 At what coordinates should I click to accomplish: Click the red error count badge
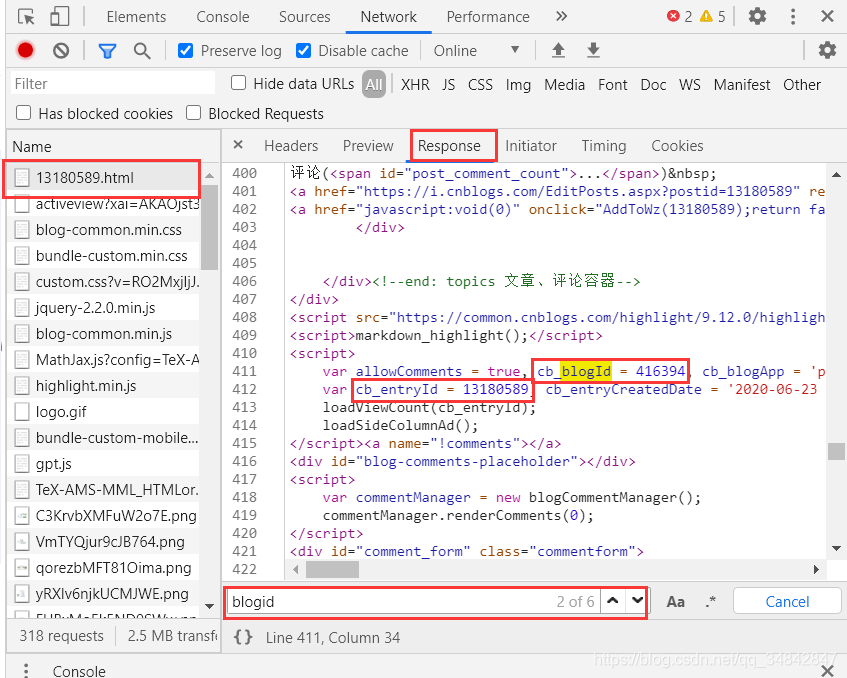[x=680, y=16]
